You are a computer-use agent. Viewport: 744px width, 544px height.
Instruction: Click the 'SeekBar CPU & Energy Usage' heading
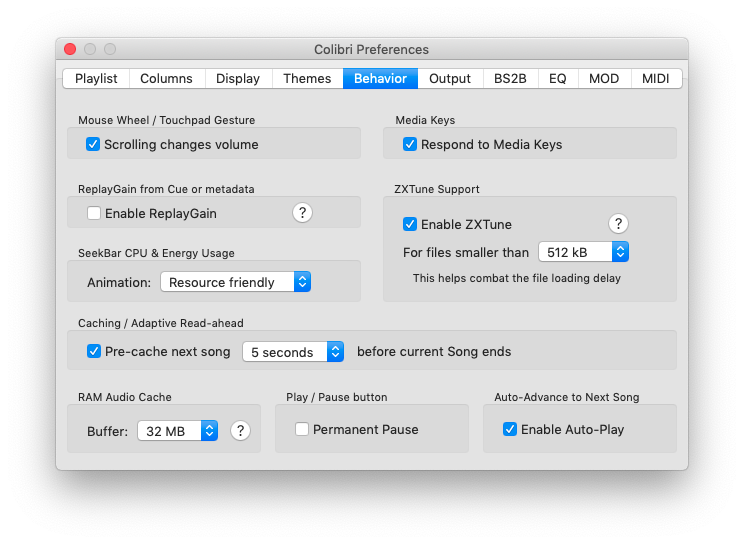(157, 253)
